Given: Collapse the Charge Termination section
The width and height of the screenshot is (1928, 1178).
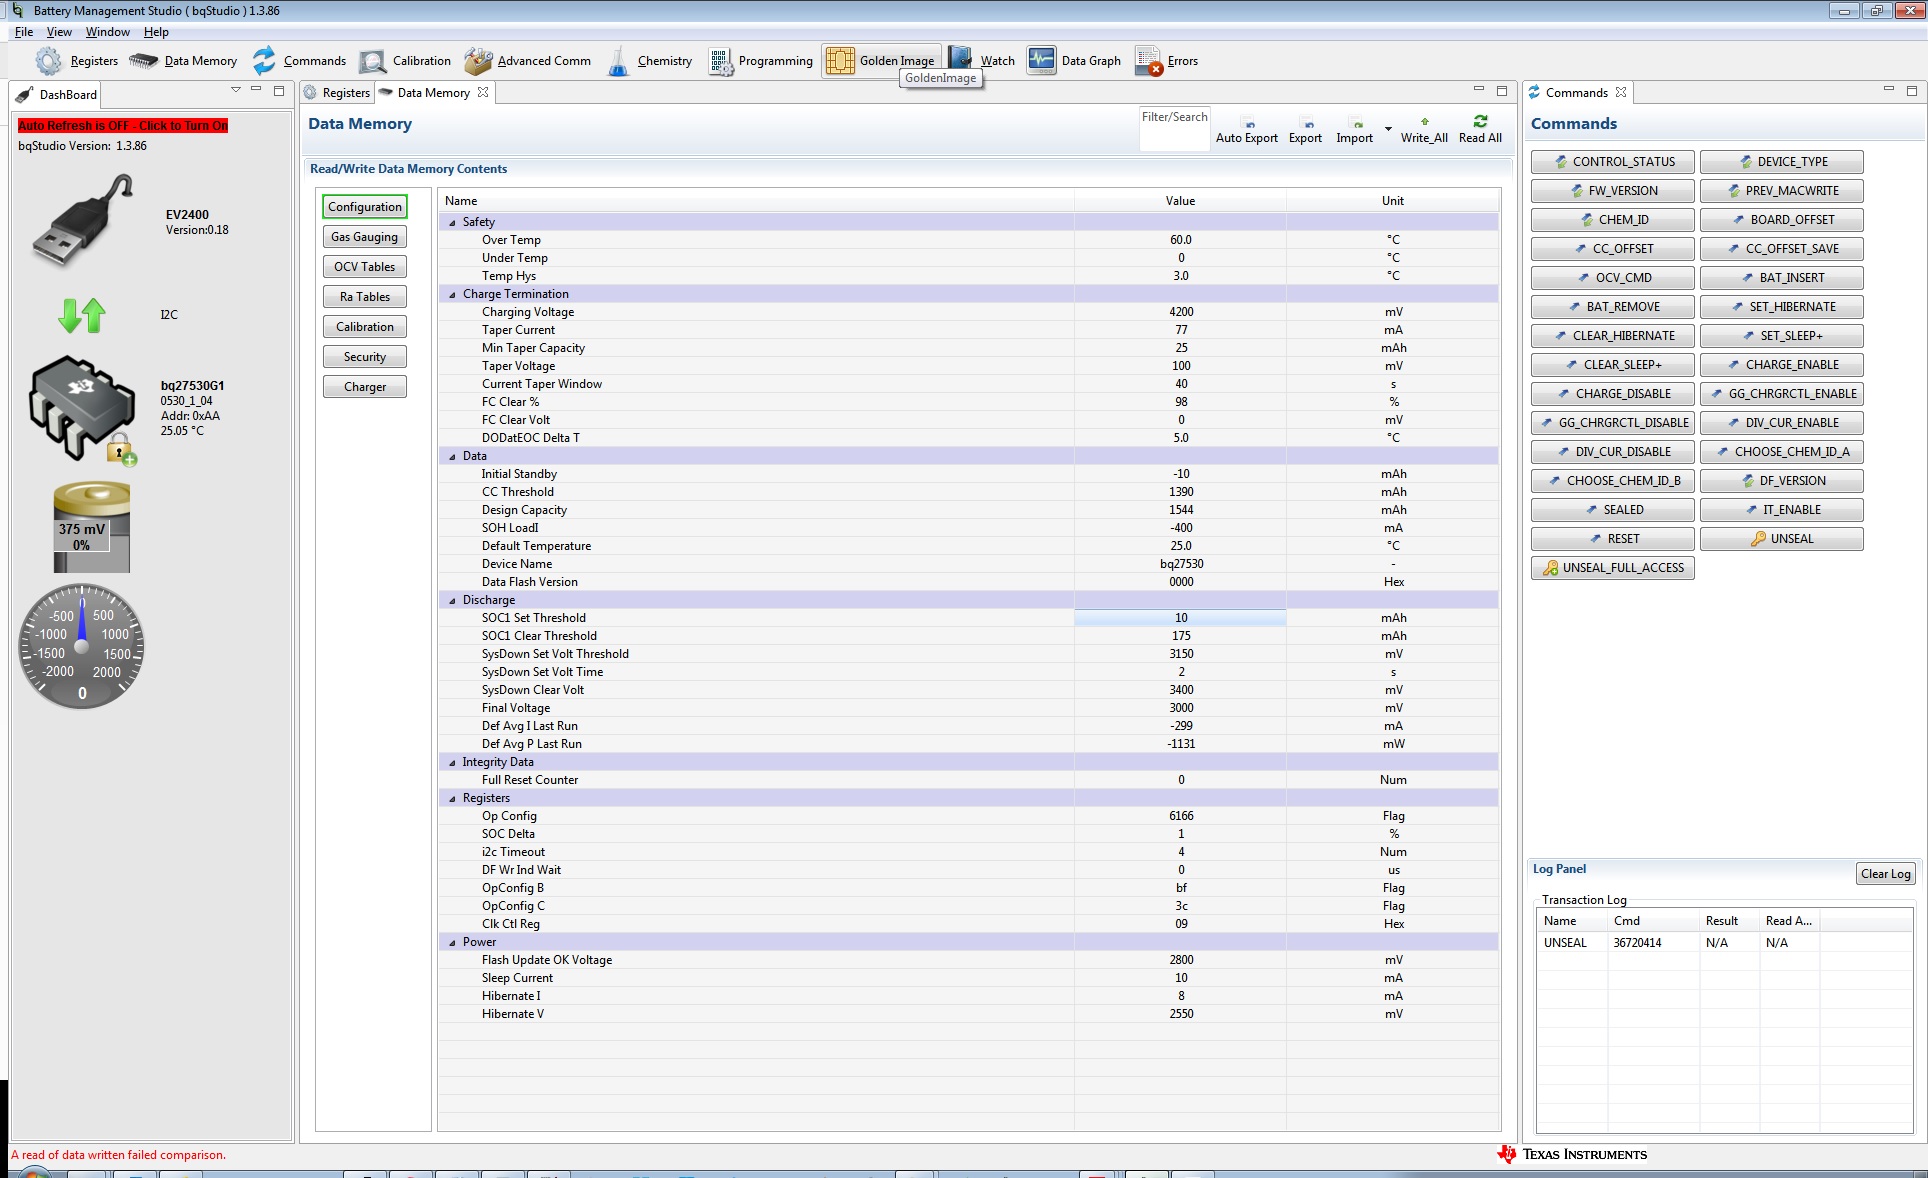Looking at the screenshot, I should [x=452, y=295].
